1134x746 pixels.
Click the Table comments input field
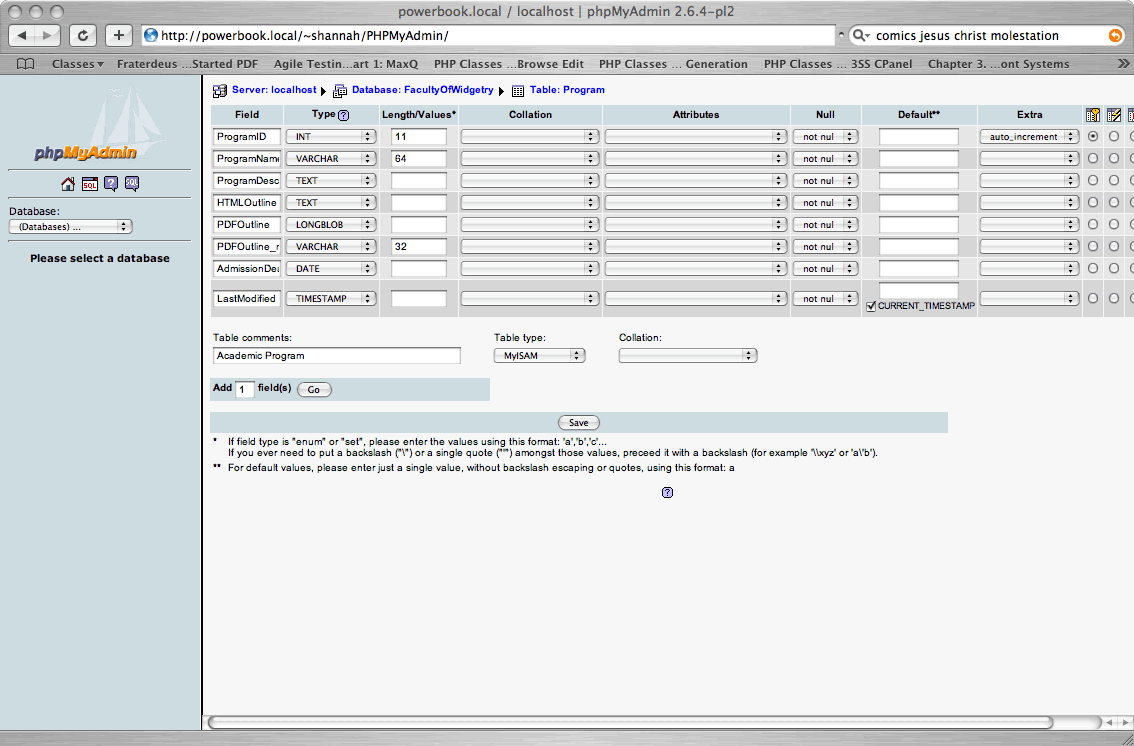pyautogui.click(x=337, y=356)
